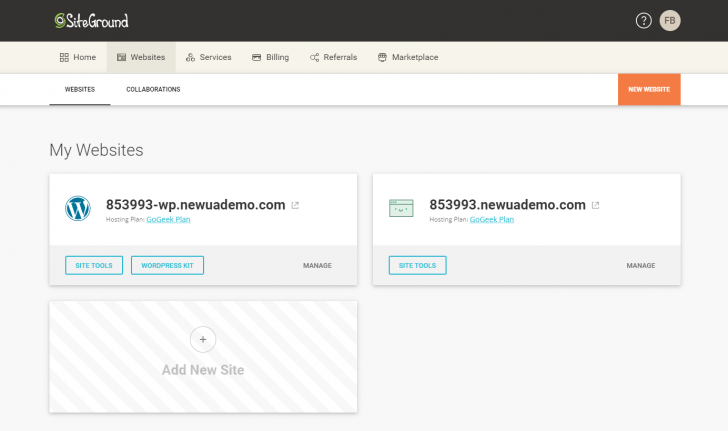Screen dimensions: 728x431
Task: Select the Websites menu item
Action: click(x=141, y=57)
